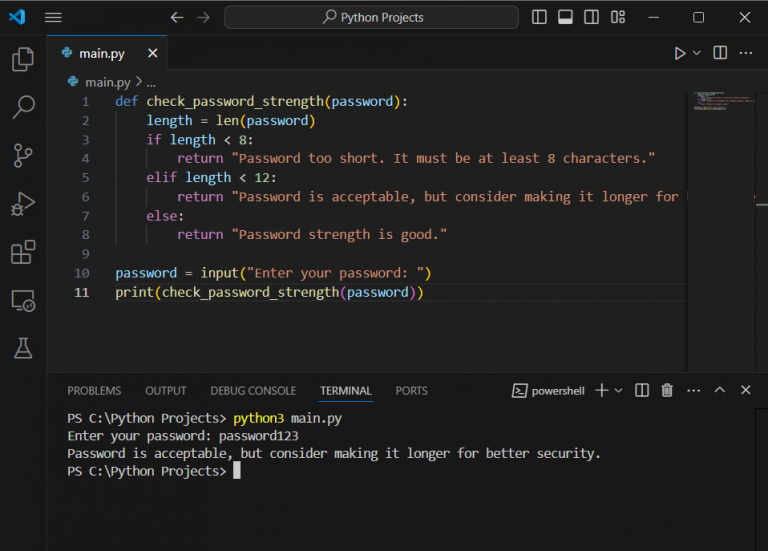Open the Run and Debug view

click(22, 203)
